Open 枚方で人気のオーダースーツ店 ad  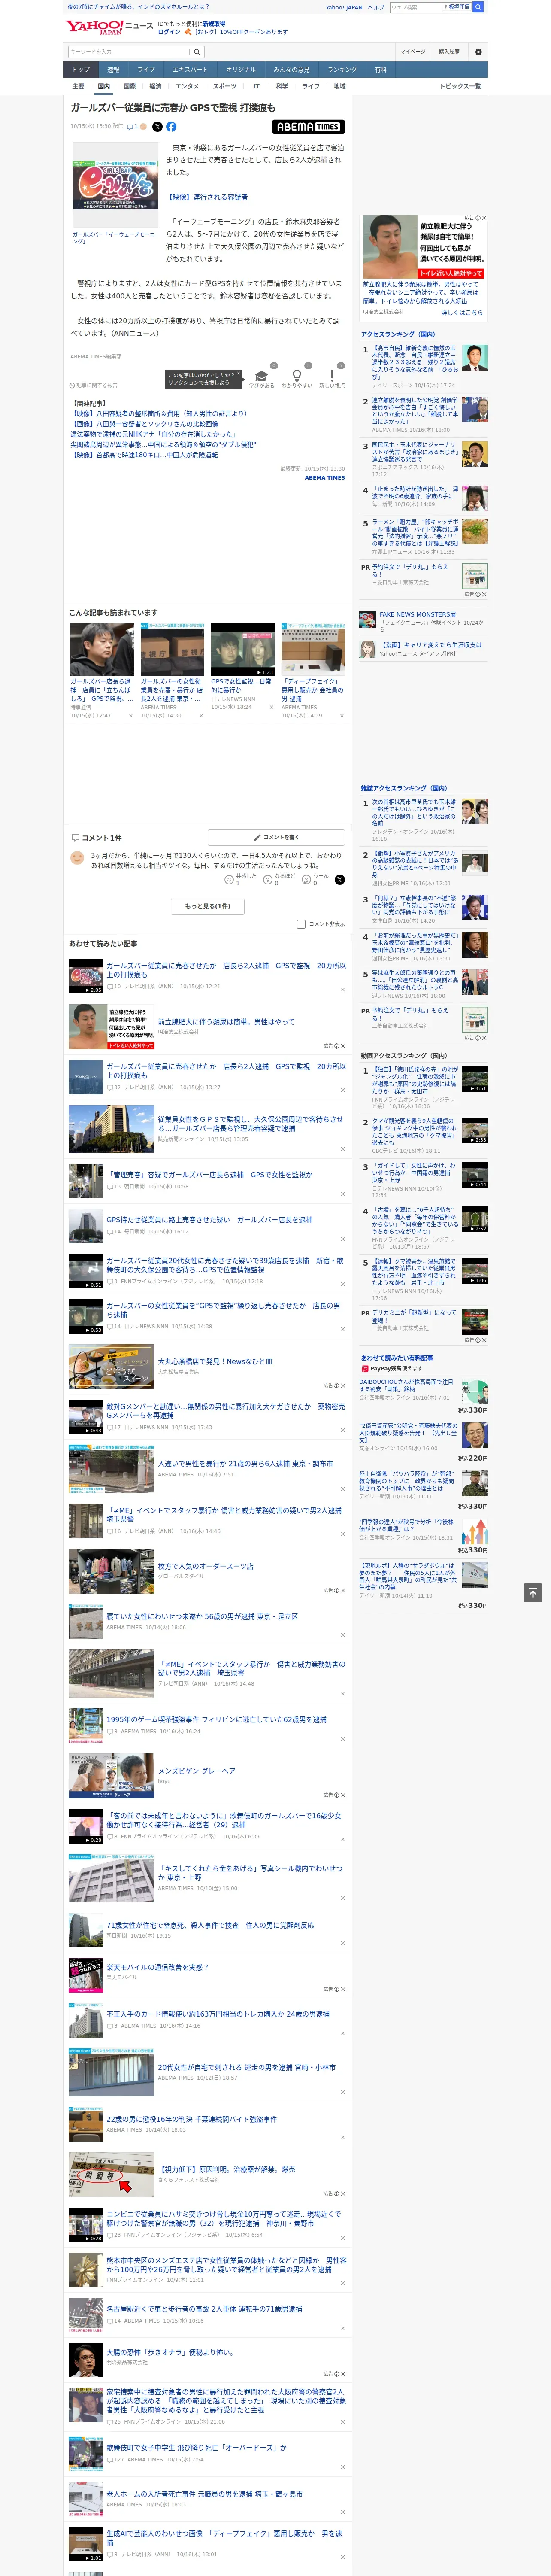point(205,1566)
